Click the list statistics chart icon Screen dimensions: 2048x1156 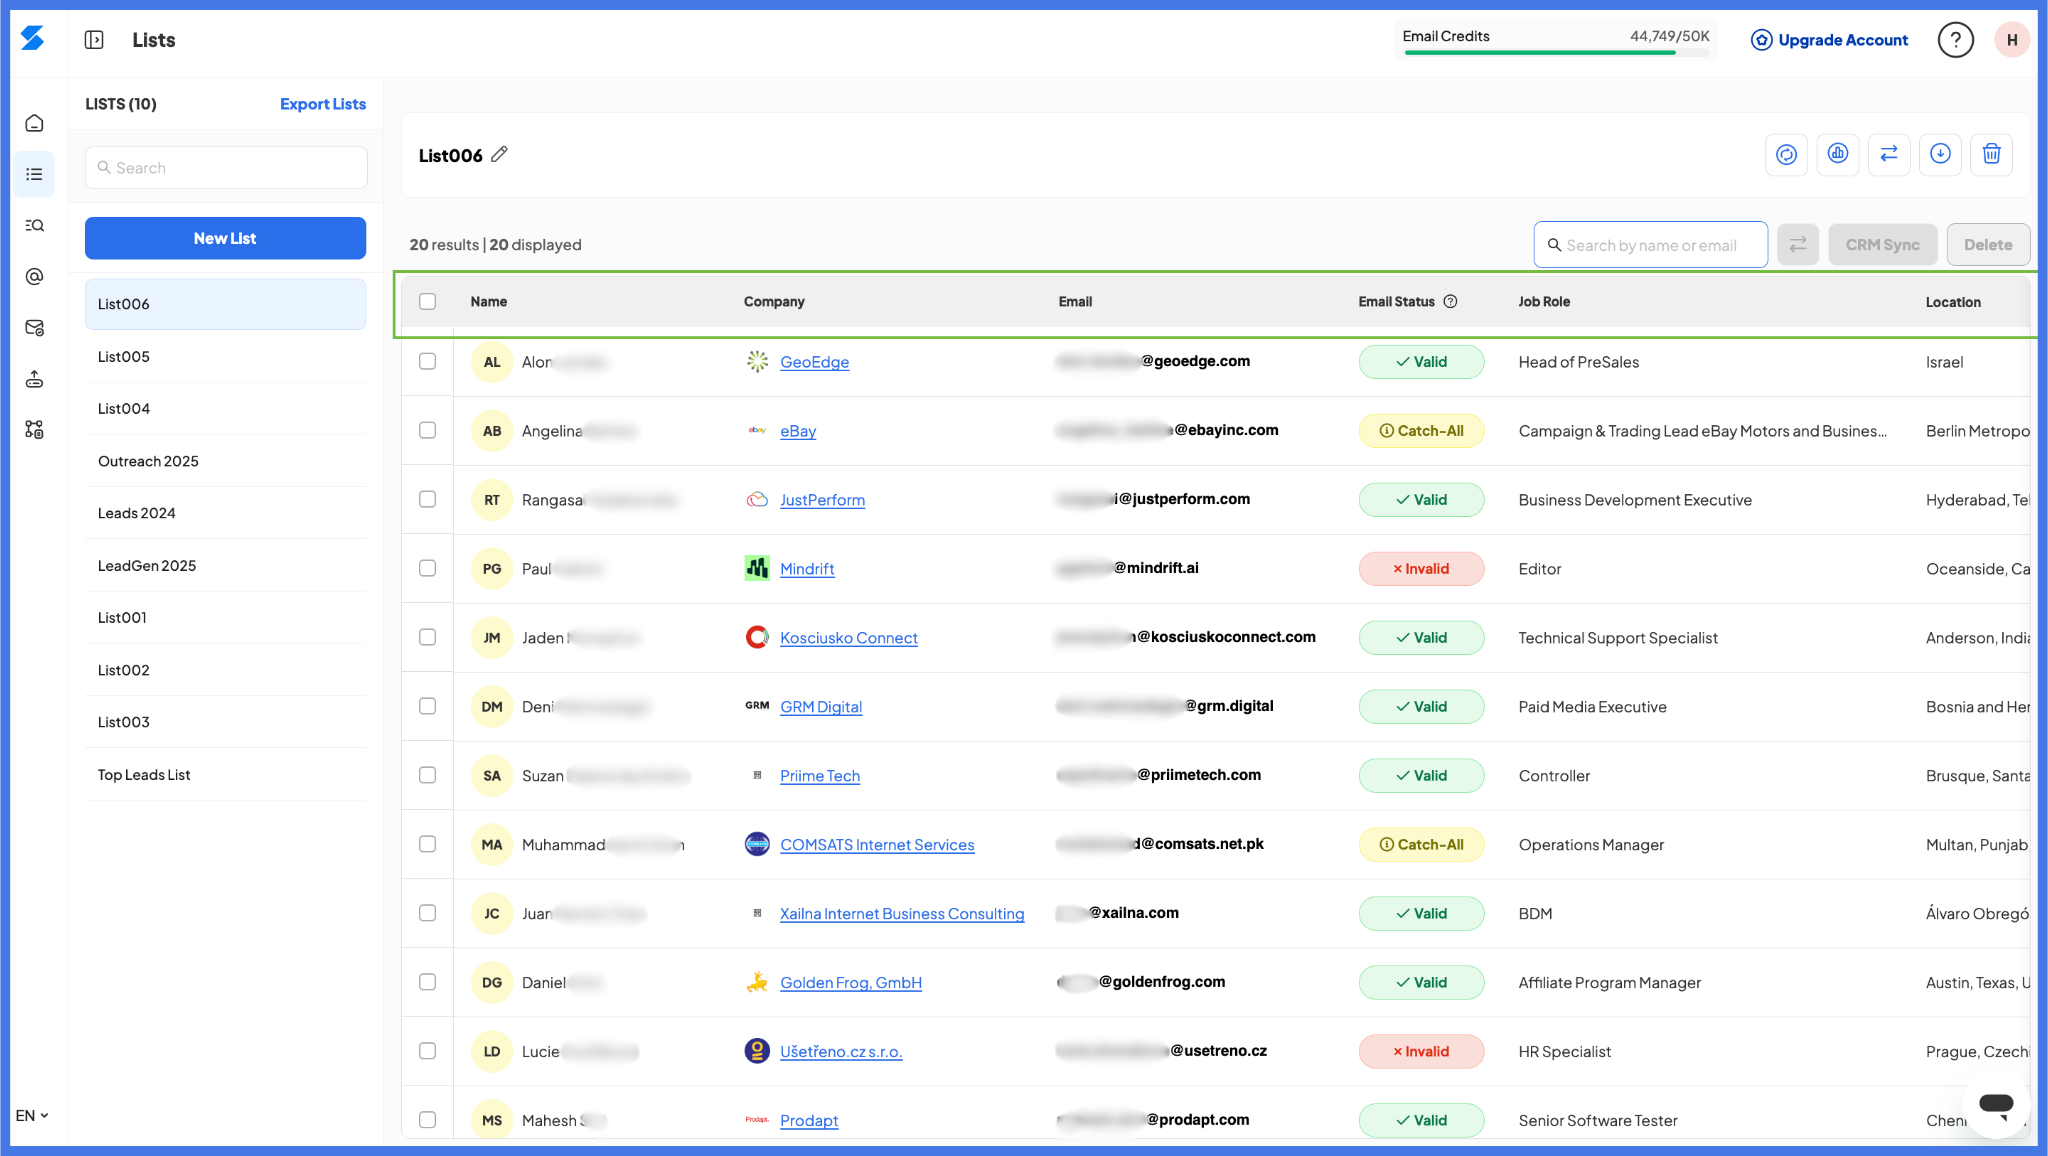pos(1838,154)
